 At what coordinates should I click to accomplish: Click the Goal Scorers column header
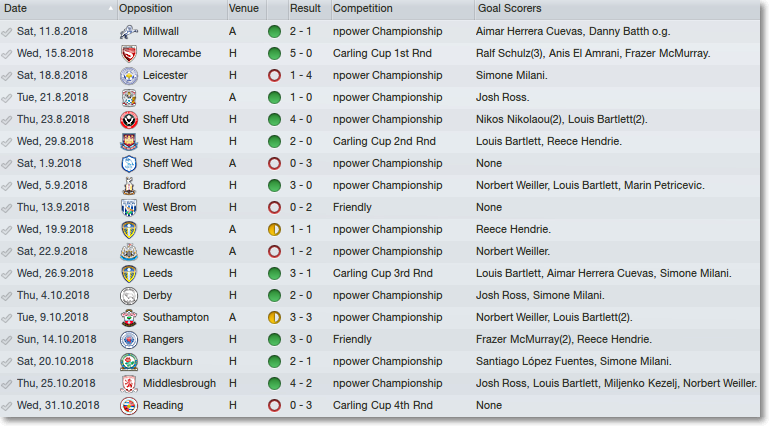[617, 8]
